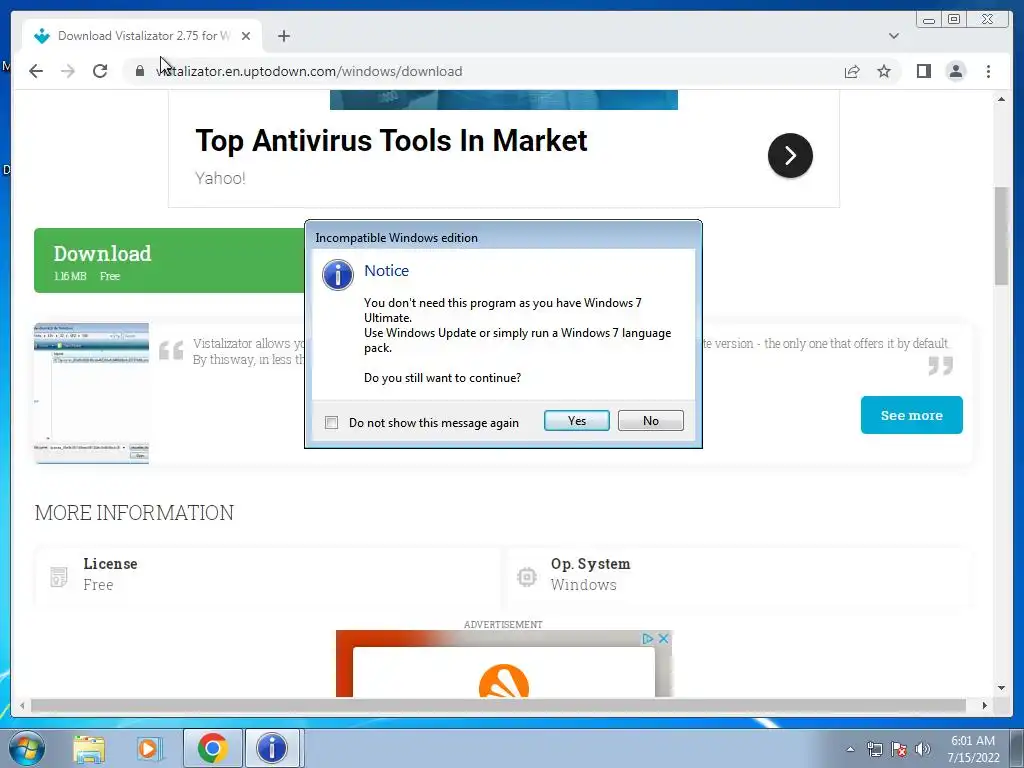This screenshot has height=768, width=1024.
Task: Click the blue information icon in dialog
Action: click(x=338, y=275)
